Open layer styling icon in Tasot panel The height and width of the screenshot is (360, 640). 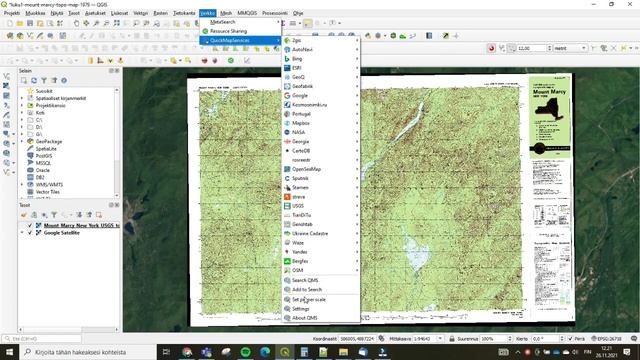[x=24, y=215]
